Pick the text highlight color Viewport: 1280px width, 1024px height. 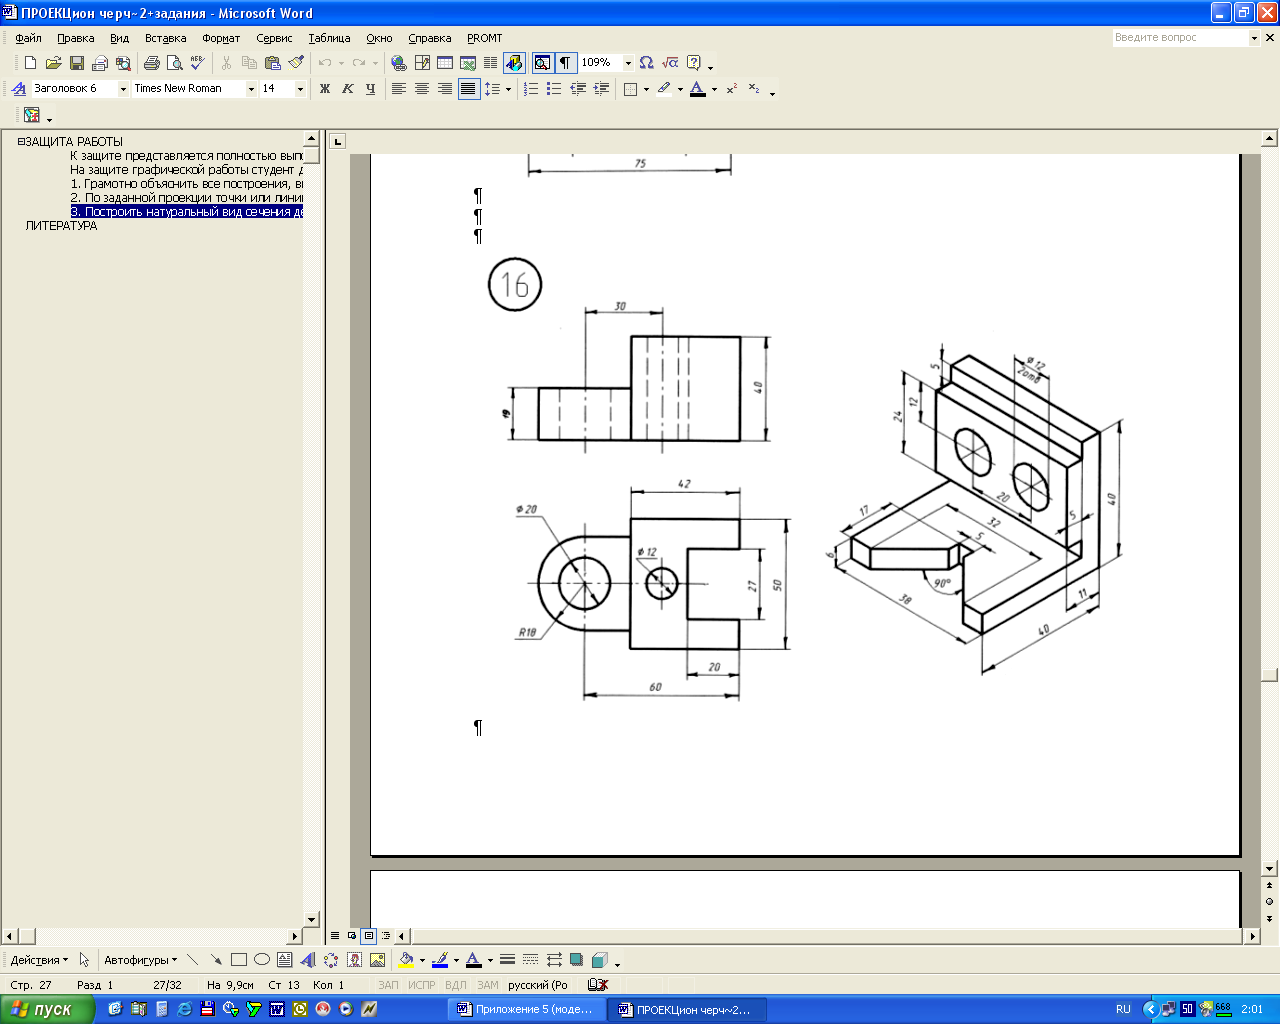pos(664,89)
